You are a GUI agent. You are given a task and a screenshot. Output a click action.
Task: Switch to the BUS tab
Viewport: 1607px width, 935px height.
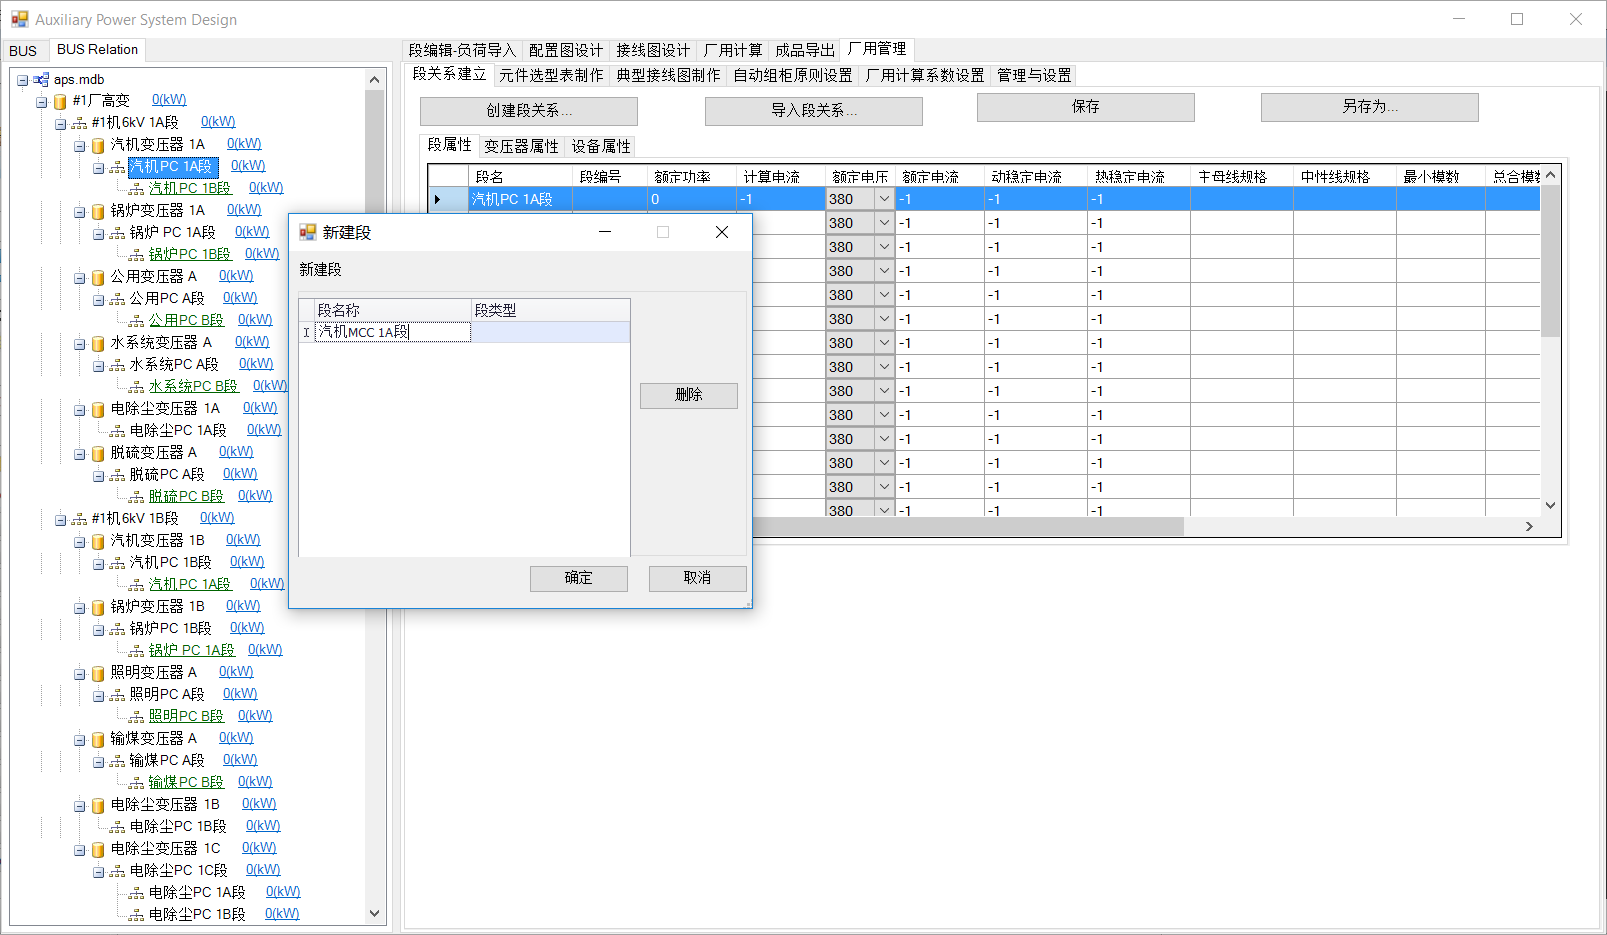[x=23, y=51]
